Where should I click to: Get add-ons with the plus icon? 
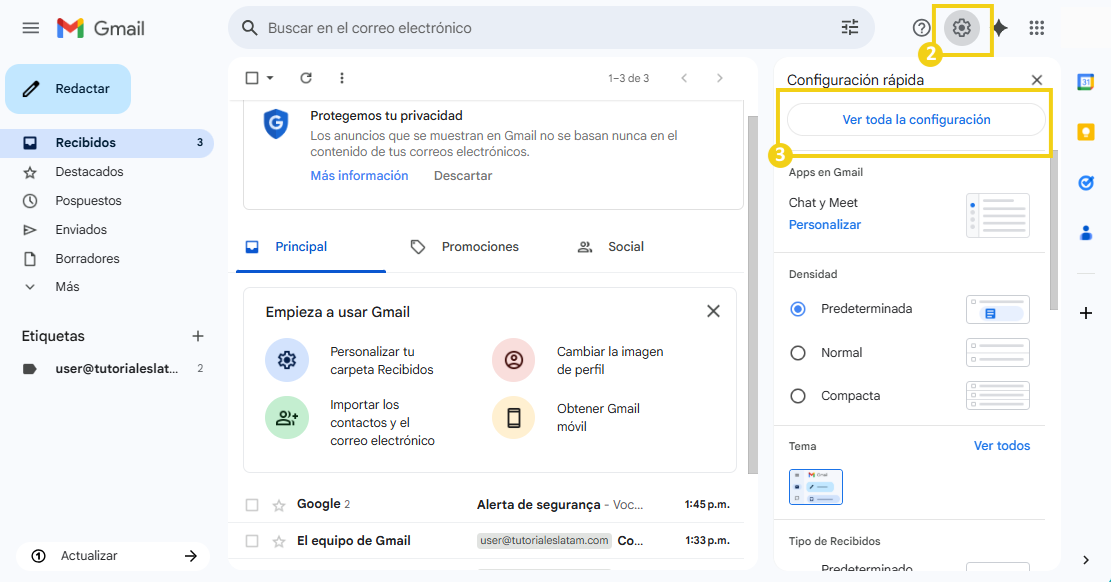[x=1085, y=313]
